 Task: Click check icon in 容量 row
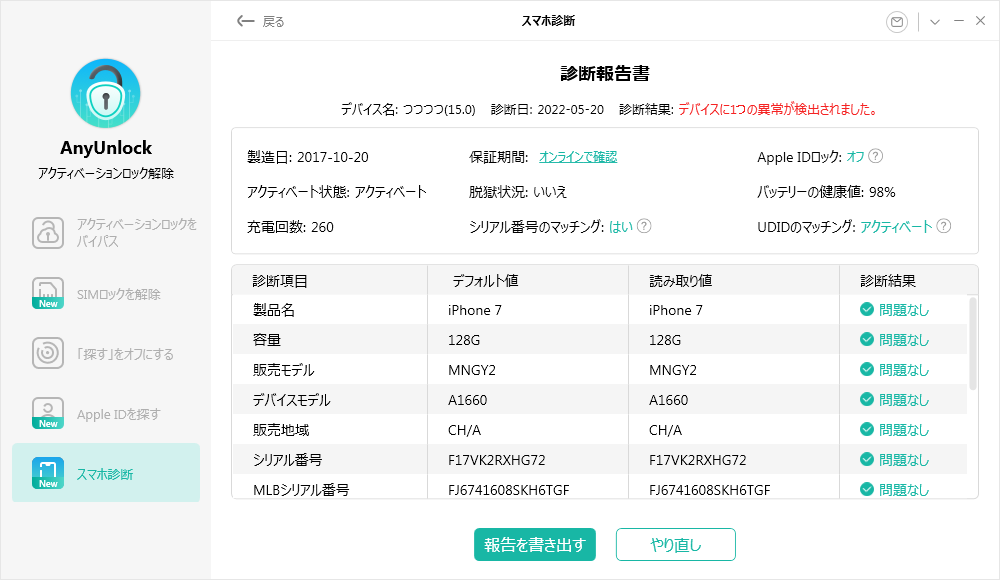(866, 339)
